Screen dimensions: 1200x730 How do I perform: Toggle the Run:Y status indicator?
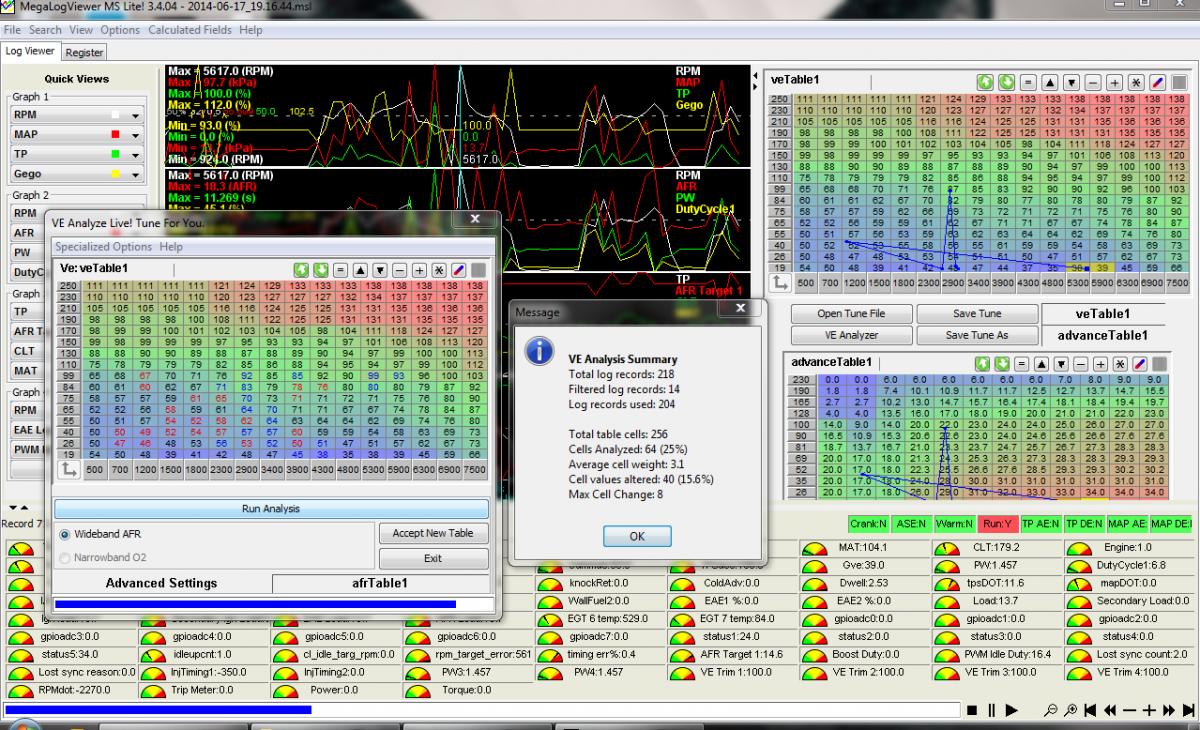coord(998,524)
